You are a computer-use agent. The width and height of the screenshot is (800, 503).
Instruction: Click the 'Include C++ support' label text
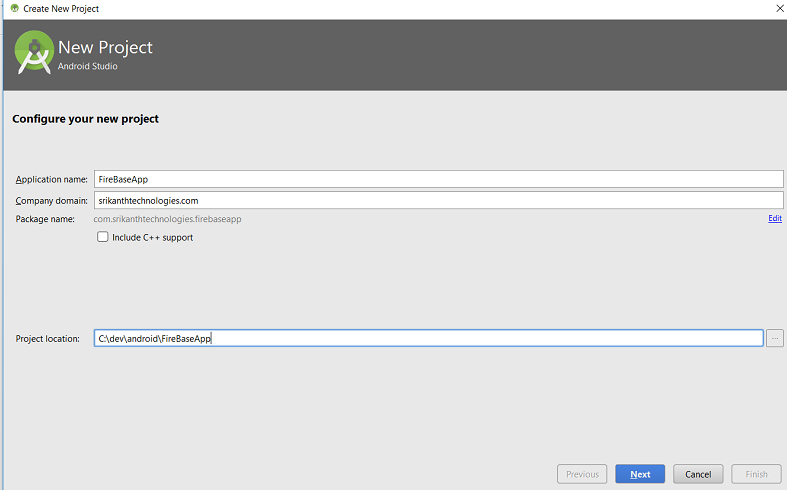click(153, 238)
